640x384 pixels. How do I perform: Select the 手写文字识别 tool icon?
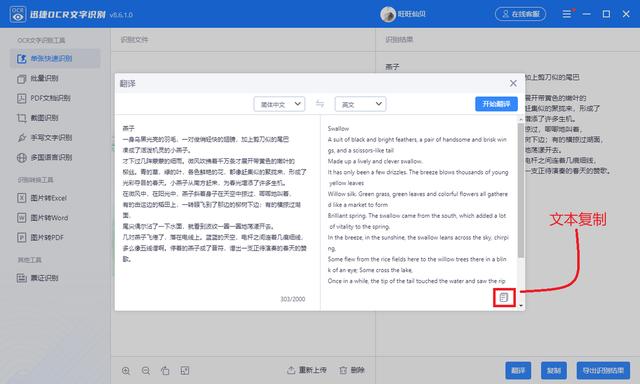coord(22,138)
